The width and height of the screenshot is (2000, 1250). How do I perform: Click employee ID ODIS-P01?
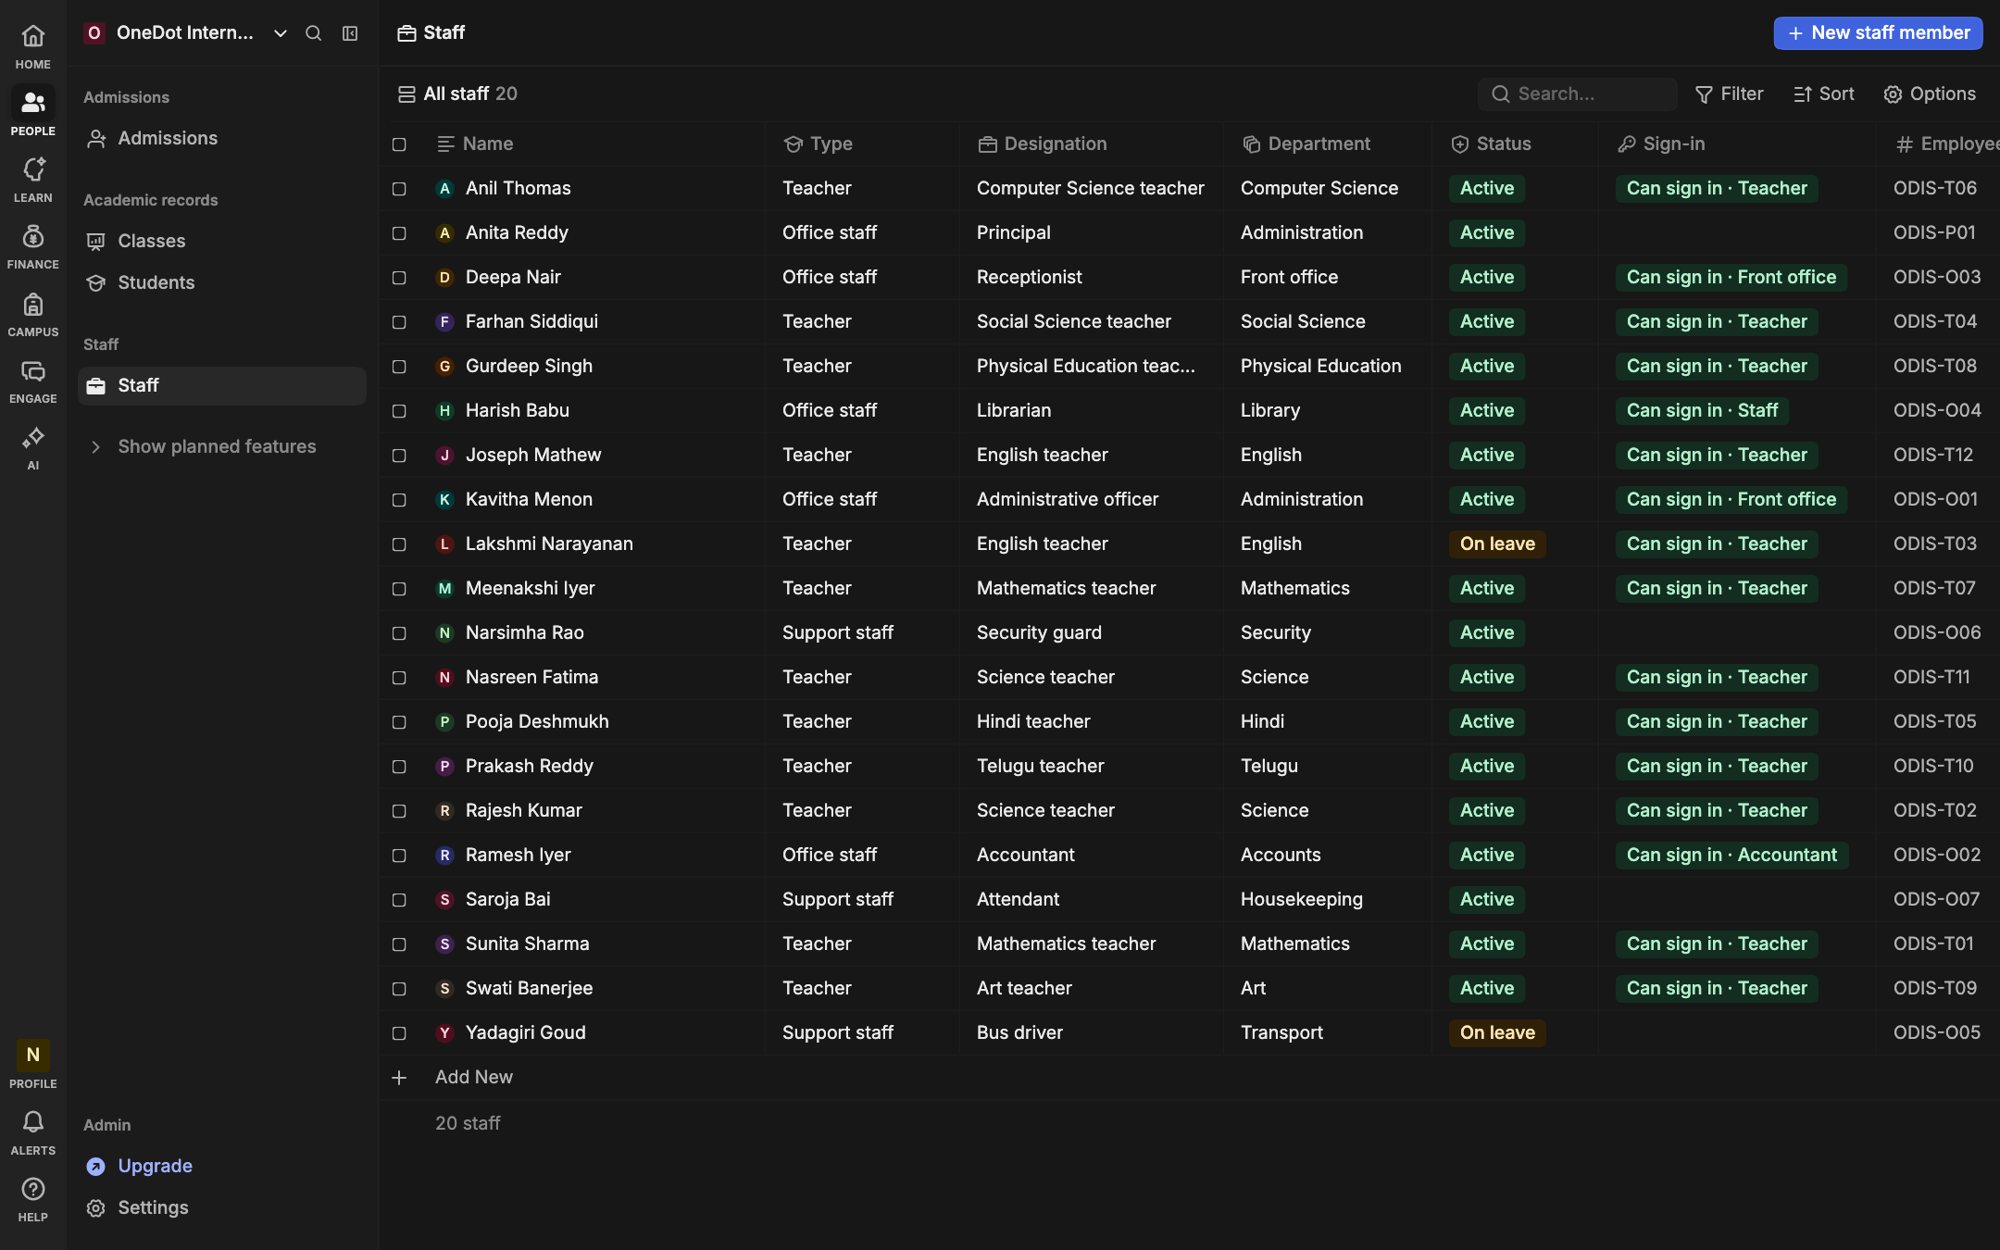tap(1934, 233)
